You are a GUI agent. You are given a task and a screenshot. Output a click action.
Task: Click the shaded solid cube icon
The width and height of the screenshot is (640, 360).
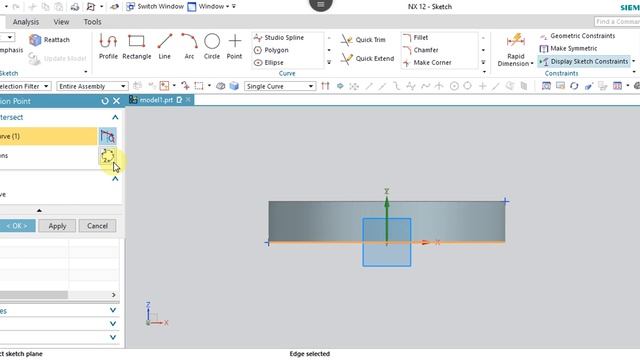(x=234, y=86)
